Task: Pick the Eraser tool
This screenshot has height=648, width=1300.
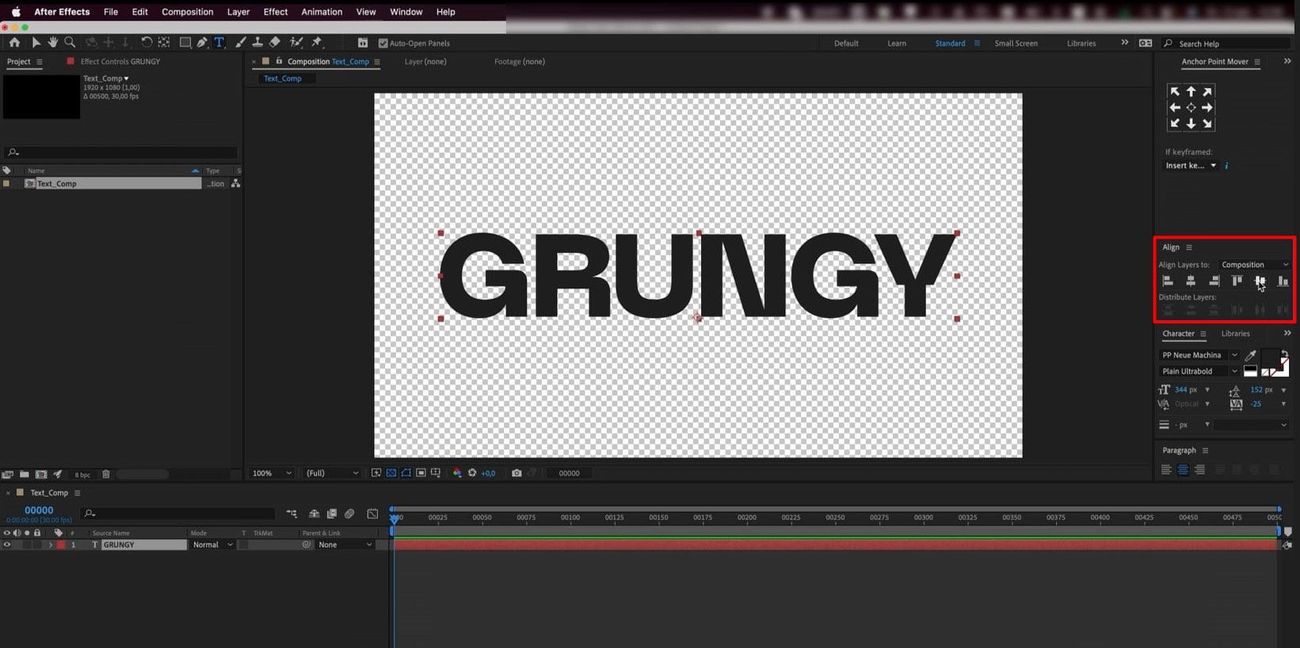Action: 275,43
